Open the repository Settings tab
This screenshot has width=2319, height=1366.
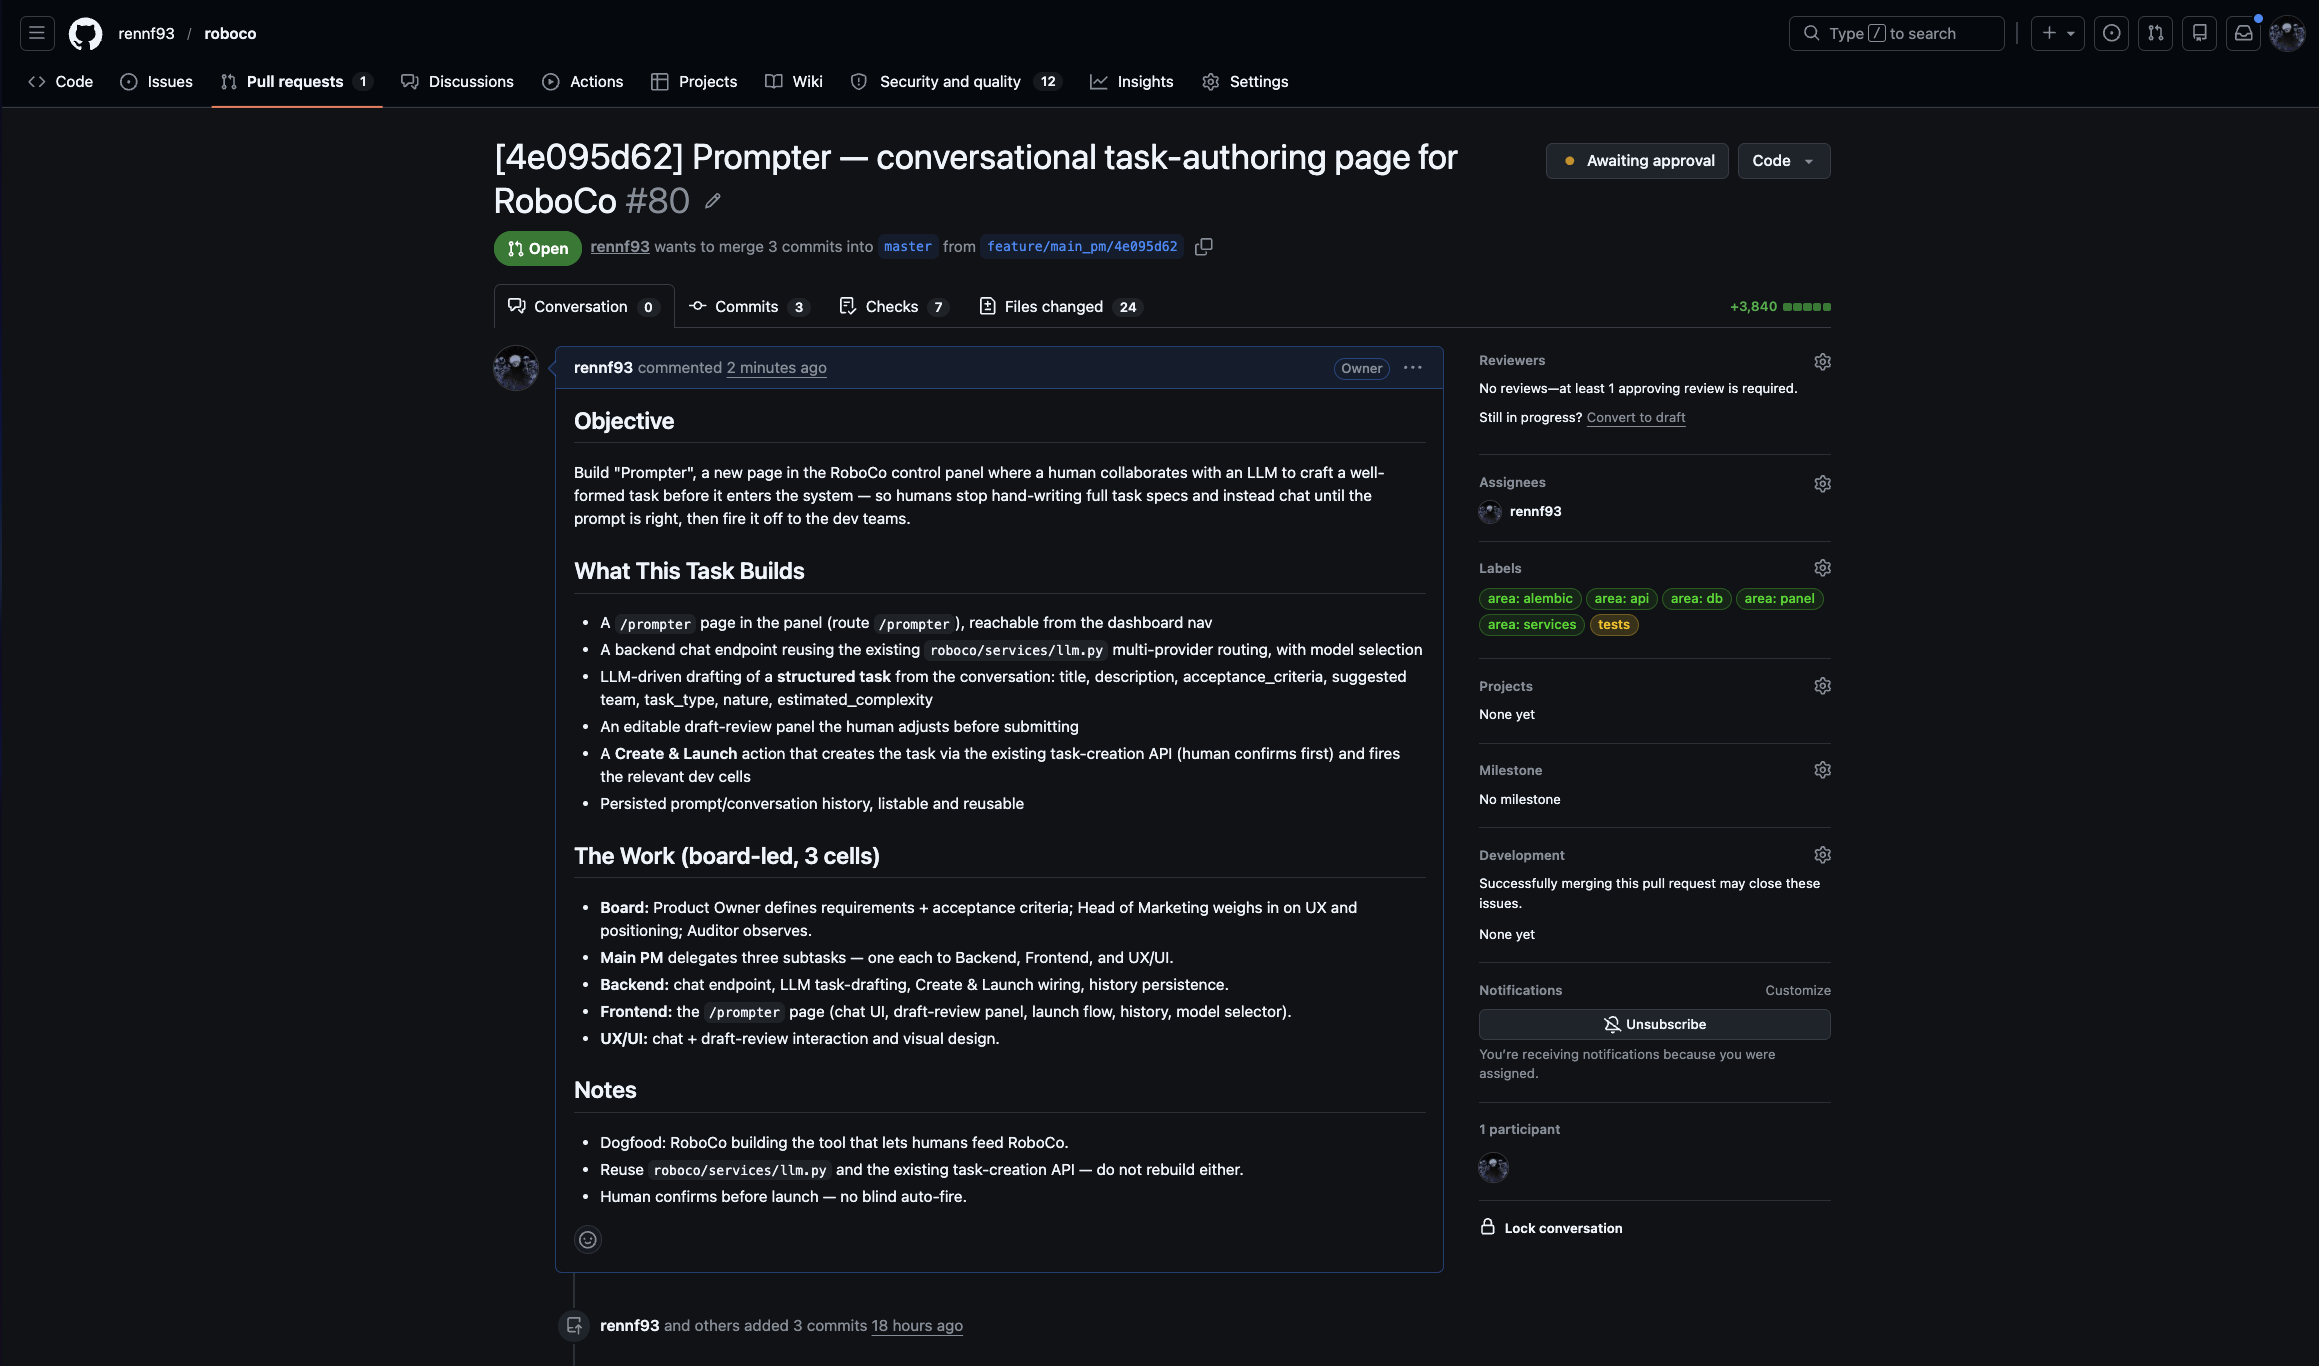pyautogui.click(x=1245, y=82)
